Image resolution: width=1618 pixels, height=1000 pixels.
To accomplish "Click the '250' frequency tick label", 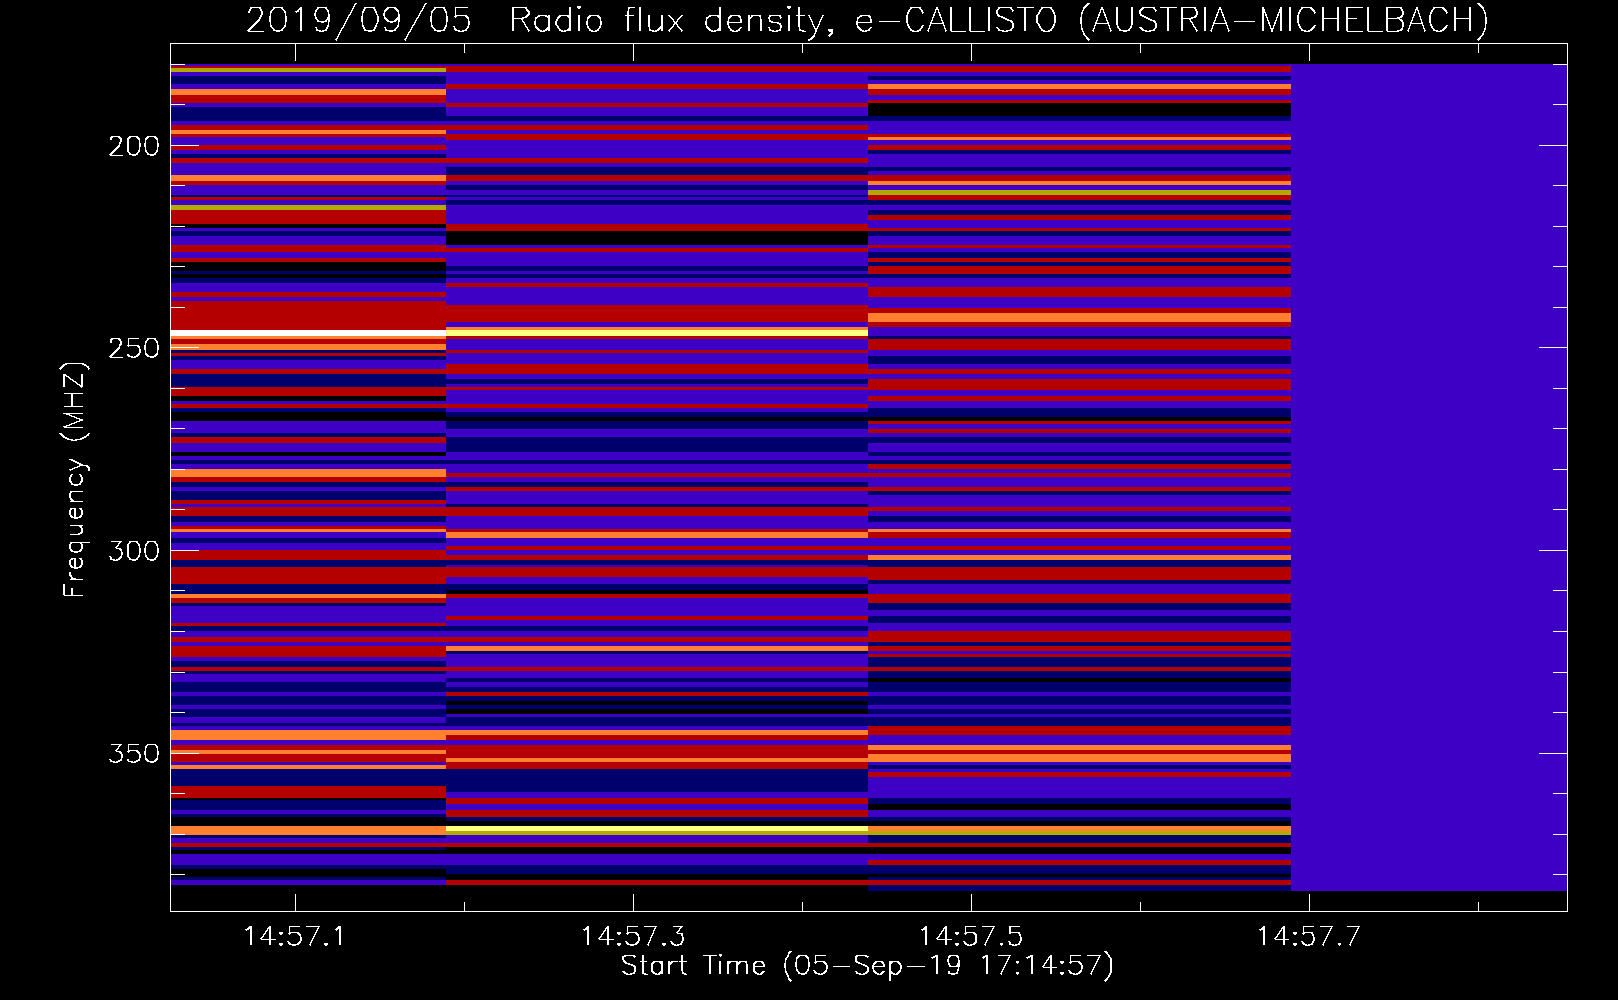I will 134,348.
